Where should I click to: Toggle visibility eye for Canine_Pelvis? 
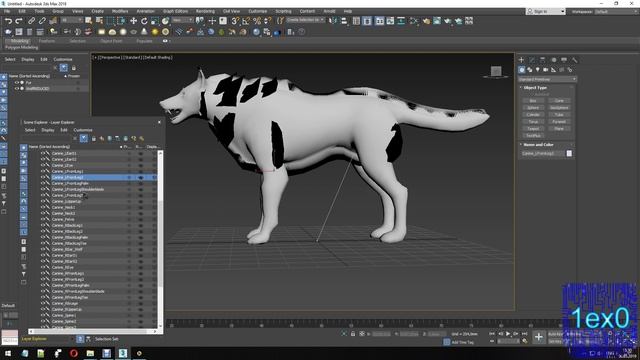pos(43,220)
